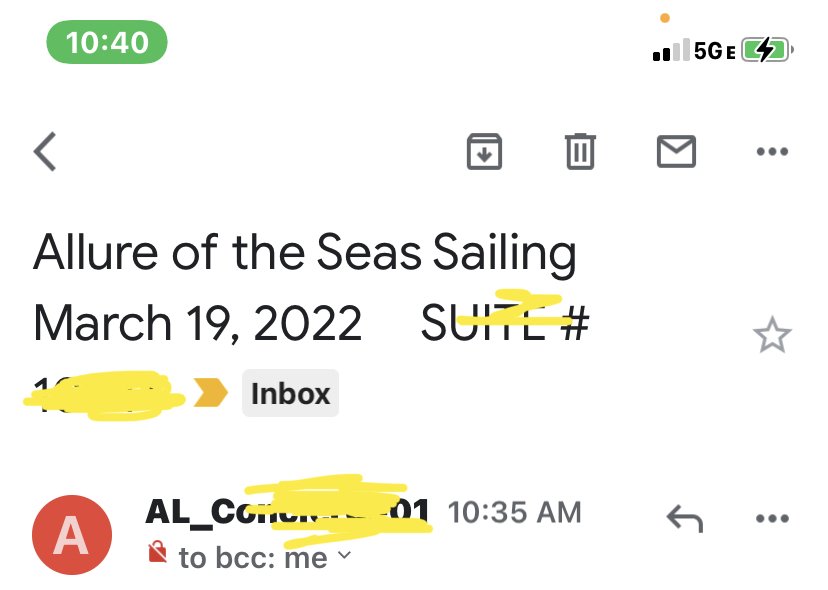Screen dimensions: 828x590
Task: Star the Allure of the Seas email
Action: point(772,335)
